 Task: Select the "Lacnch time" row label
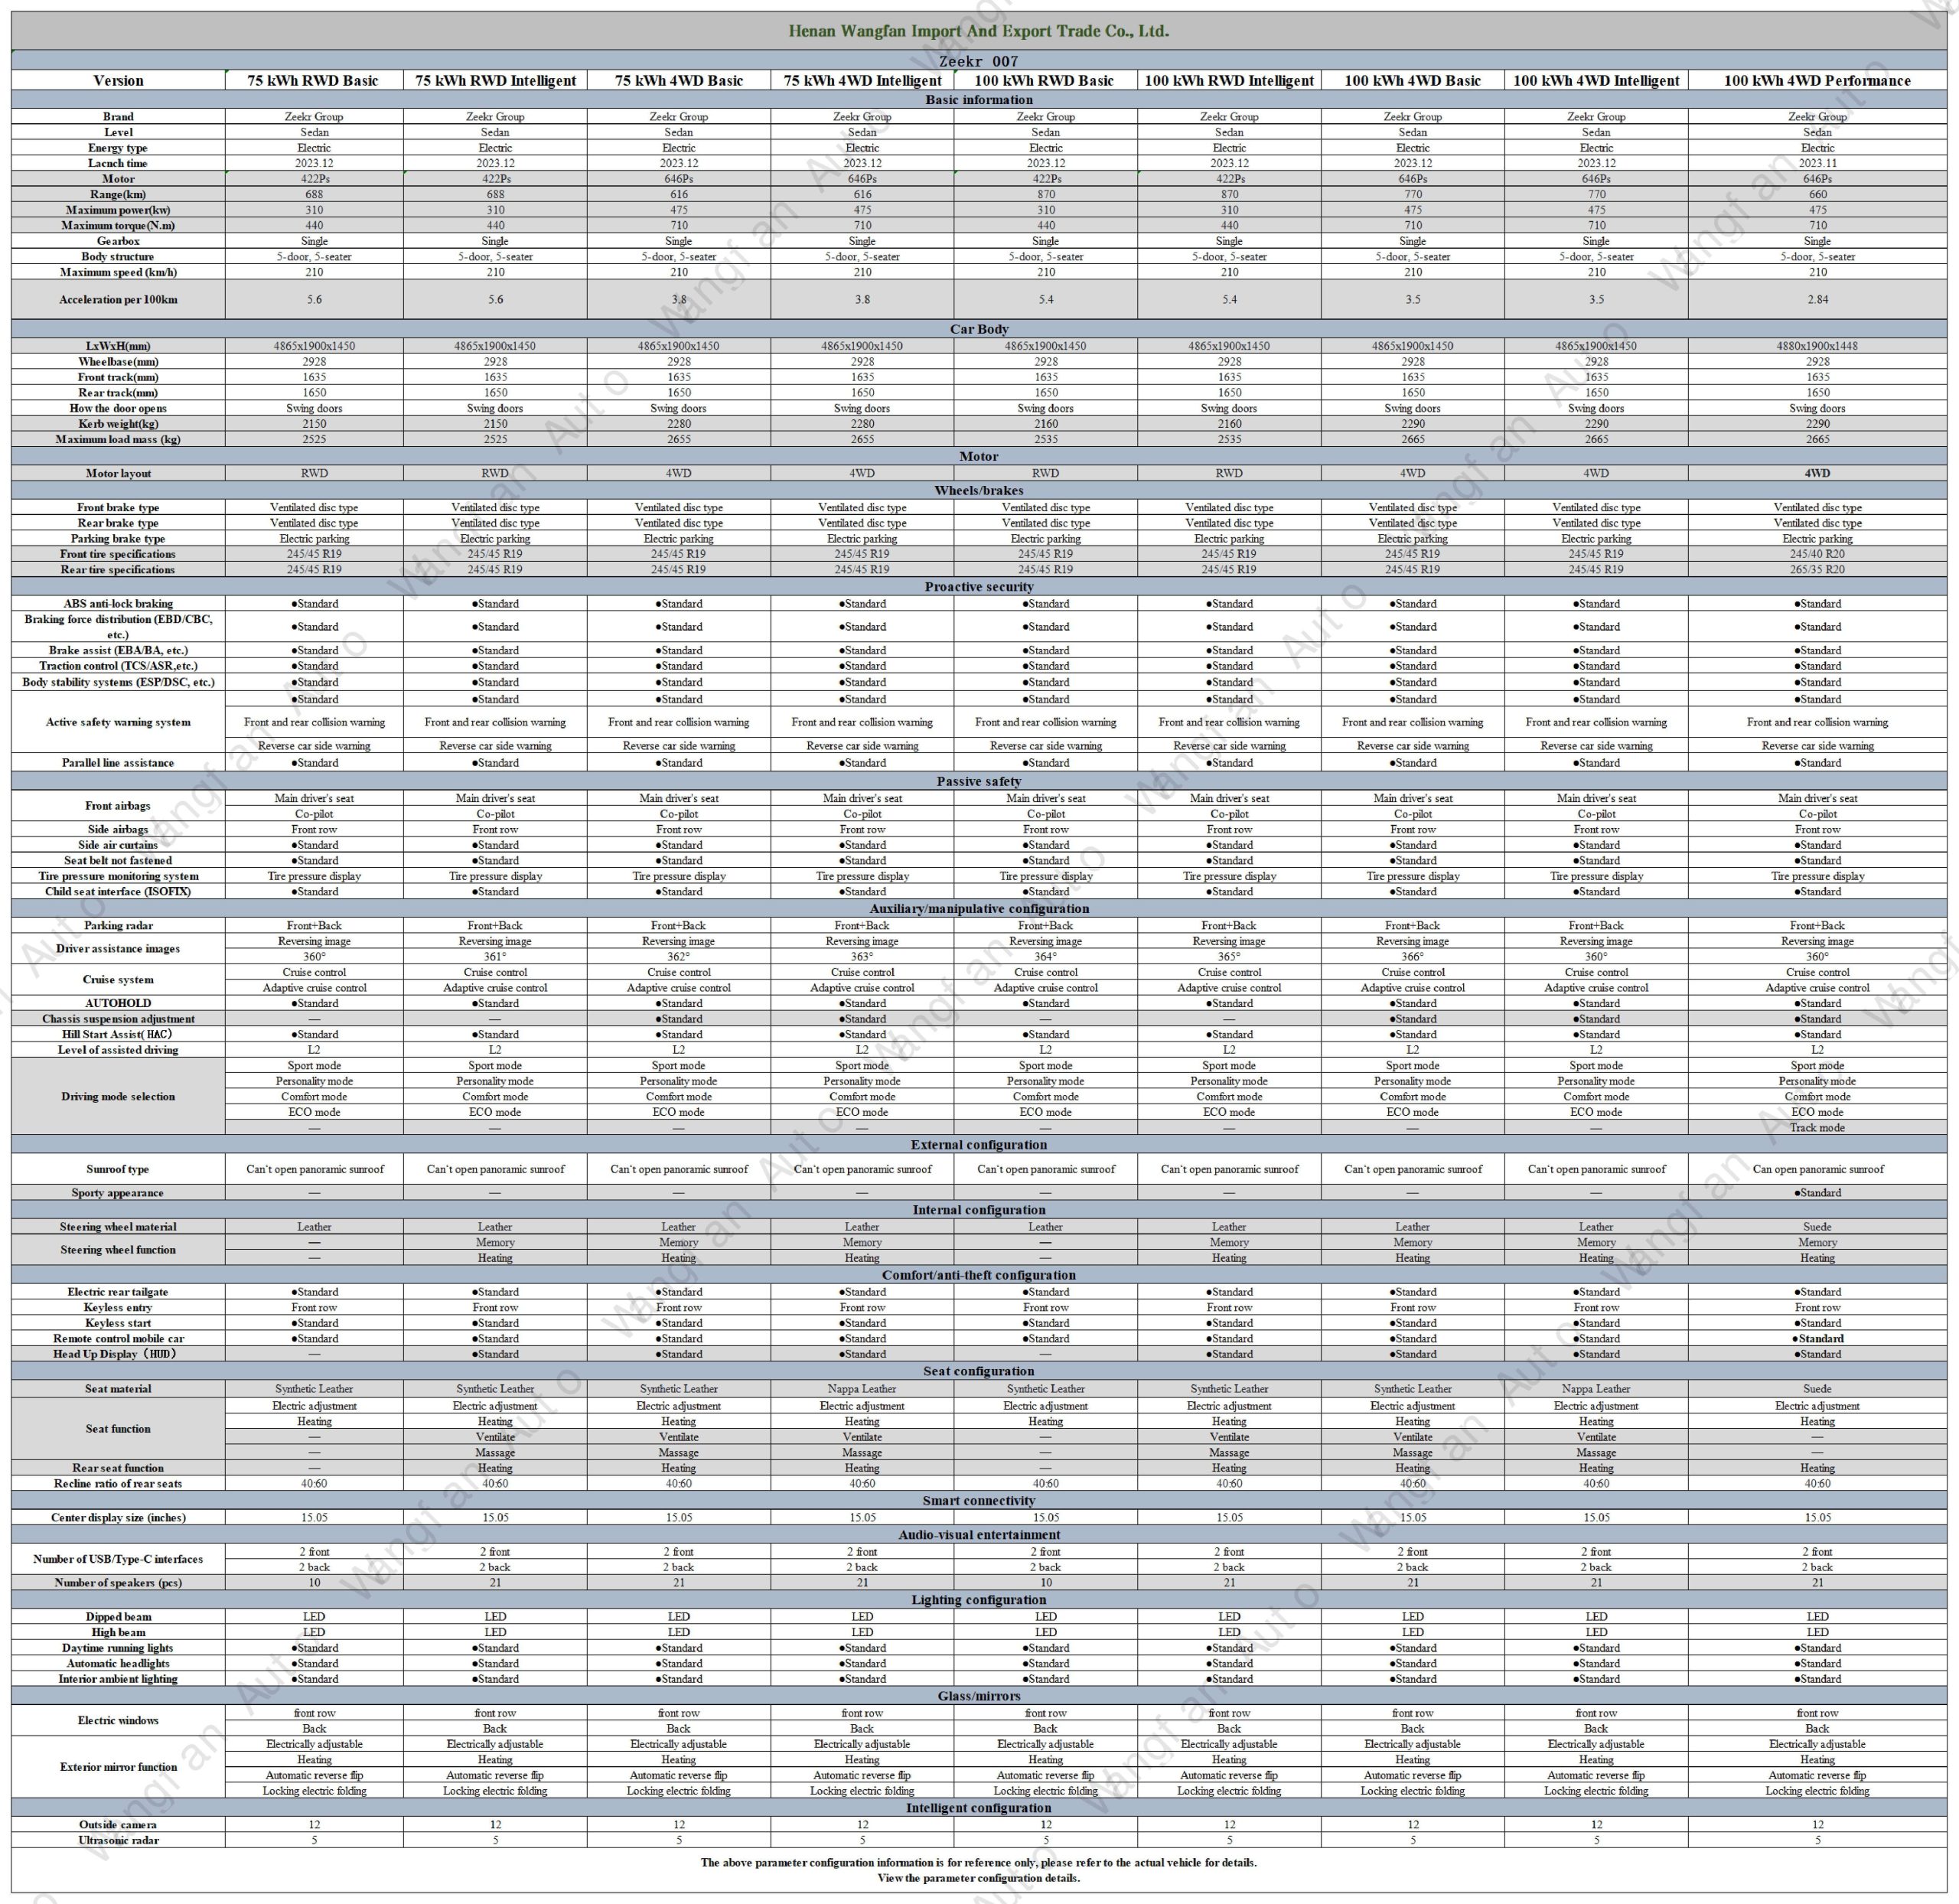tap(118, 163)
